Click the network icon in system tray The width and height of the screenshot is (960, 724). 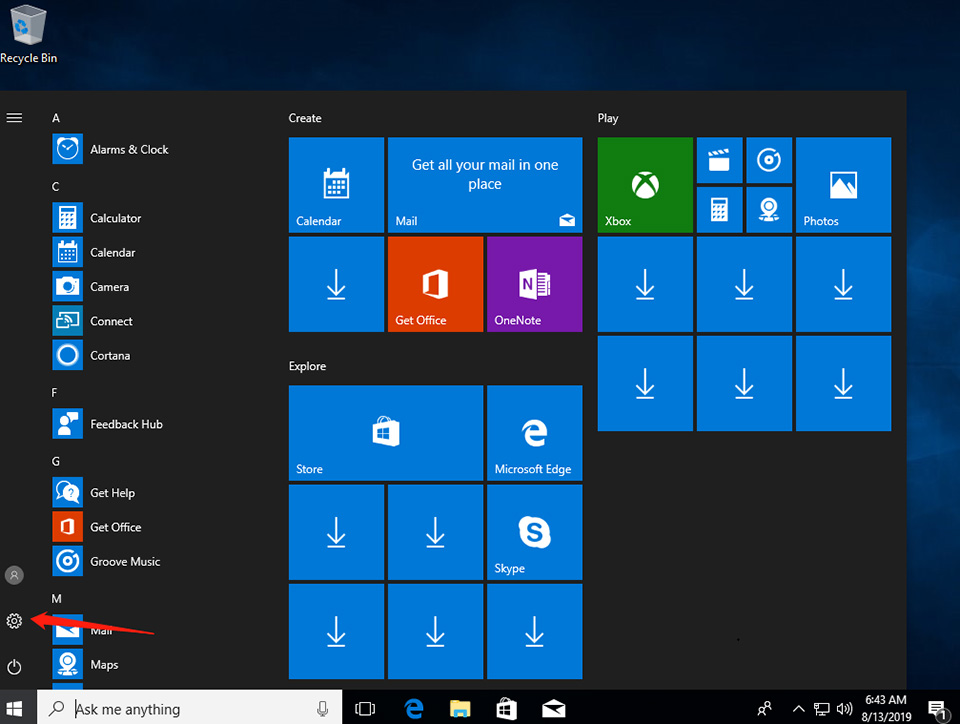pos(821,709)
